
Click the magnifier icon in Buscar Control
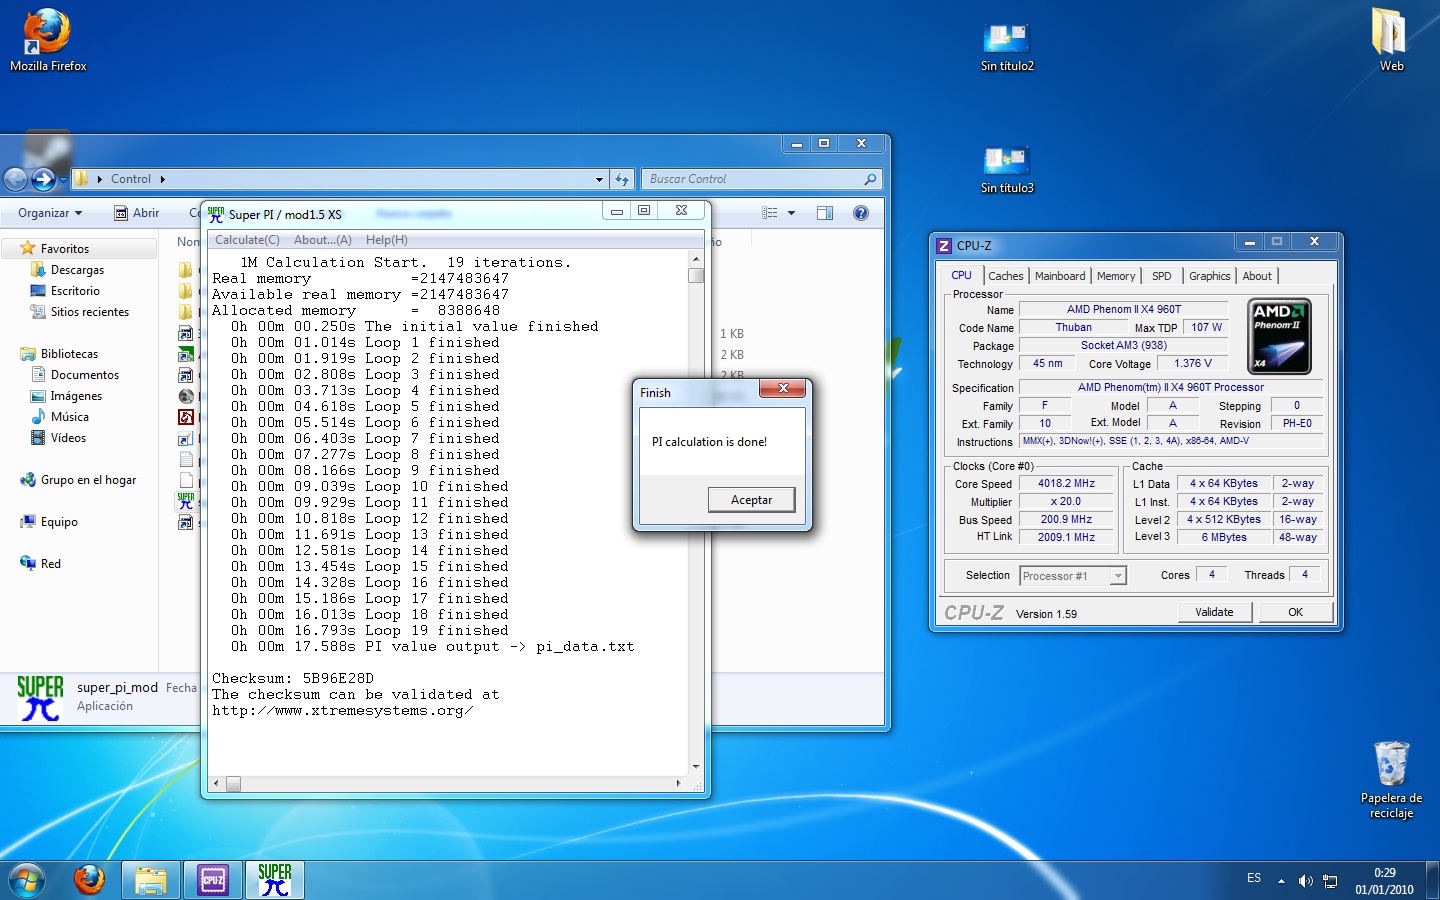[x=870, y=179]
